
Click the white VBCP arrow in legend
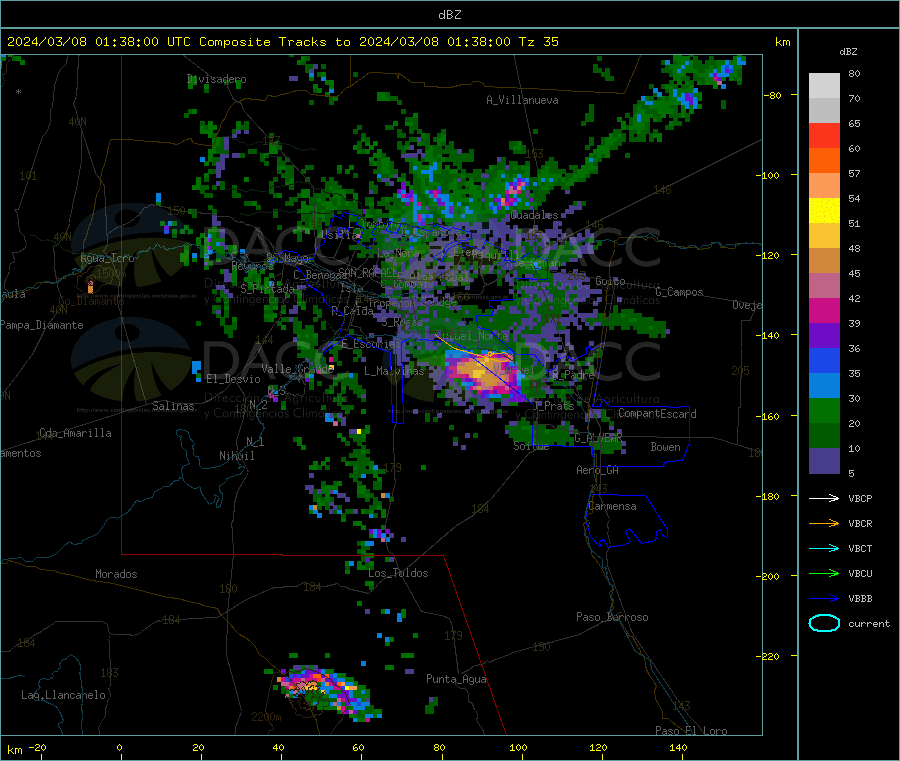point(824,498)
